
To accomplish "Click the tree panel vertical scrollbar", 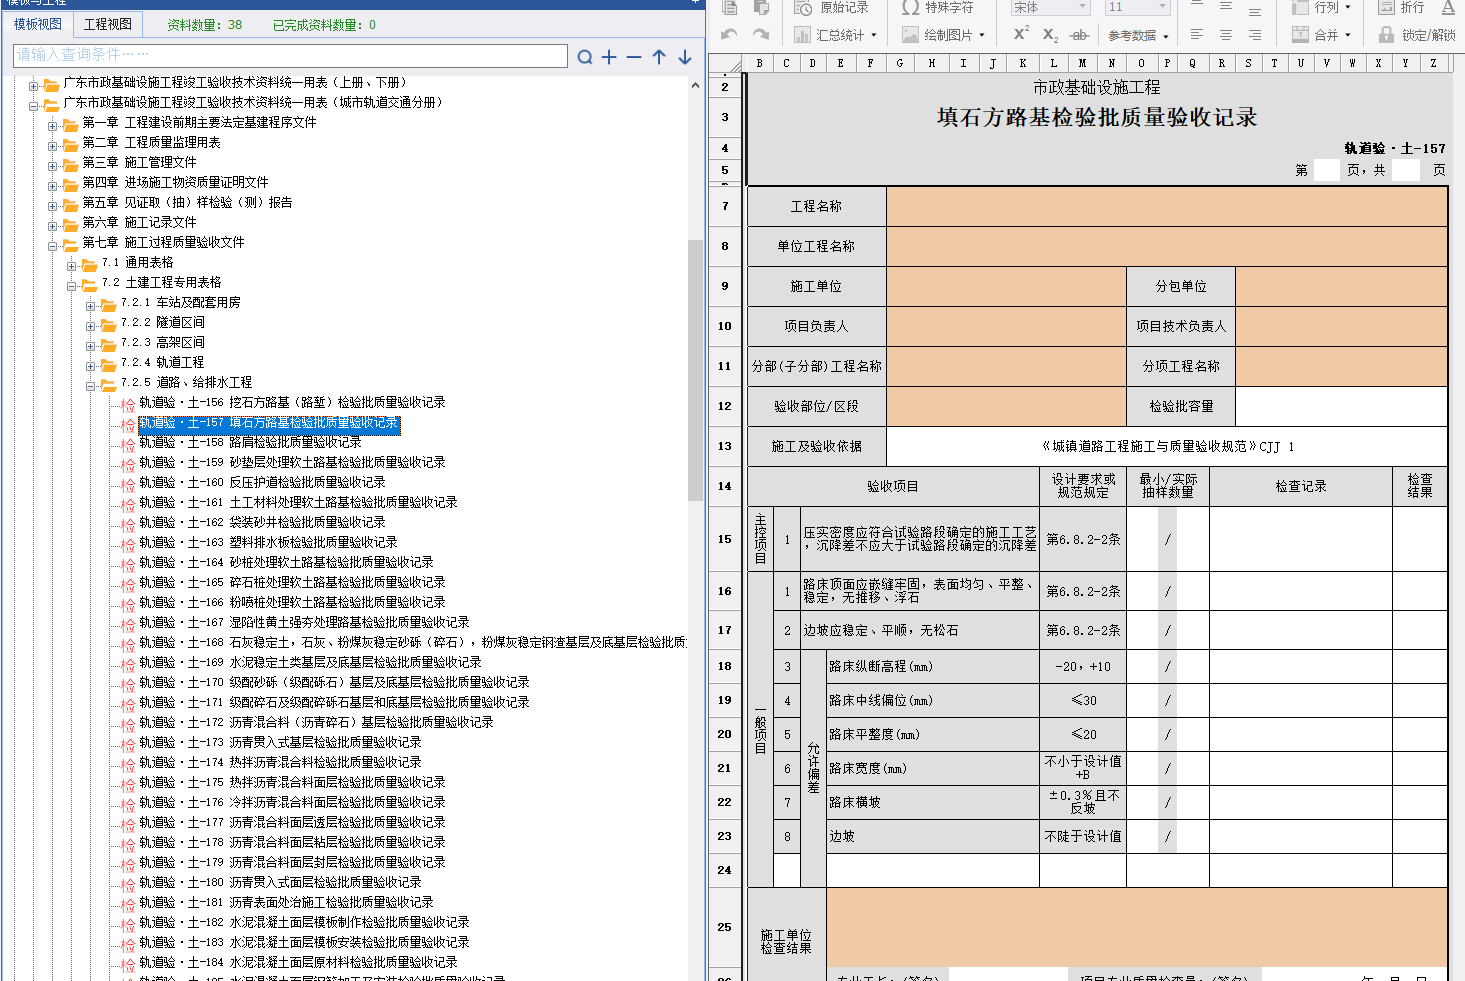I will [x=695, y=370].
